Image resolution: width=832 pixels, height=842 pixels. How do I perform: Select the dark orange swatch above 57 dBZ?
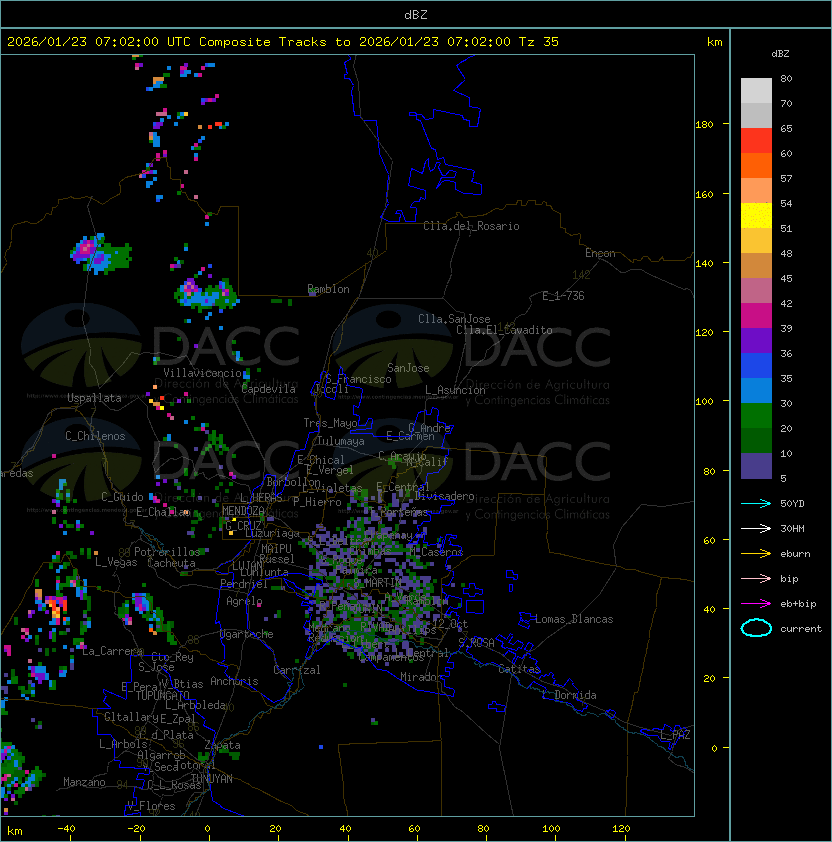tap(756, 165)
